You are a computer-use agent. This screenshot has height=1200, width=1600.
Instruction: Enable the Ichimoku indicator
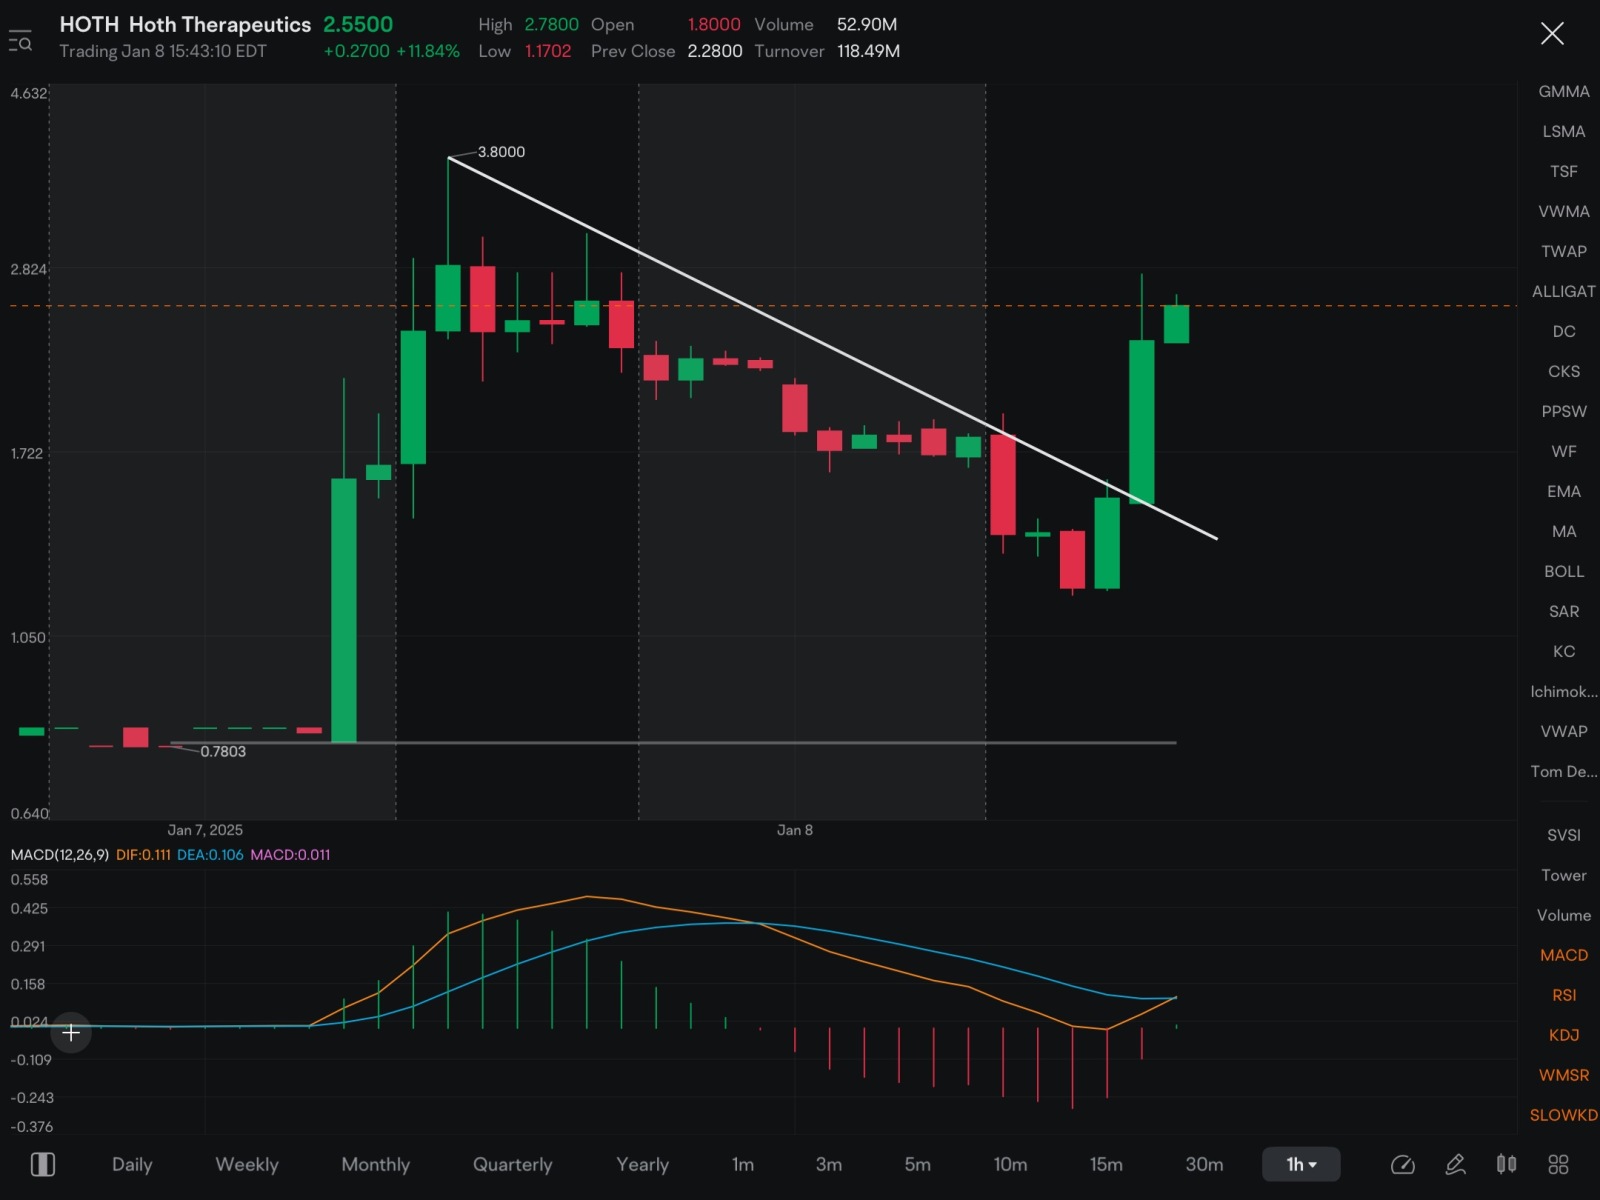(1564, 691)
